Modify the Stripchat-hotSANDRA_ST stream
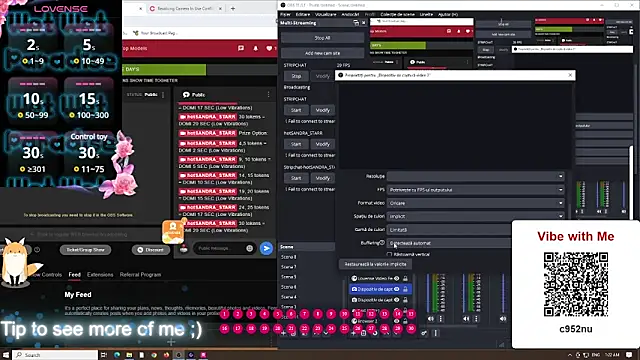The height and width of the screenshot is (360, 640). coord(322,178)
